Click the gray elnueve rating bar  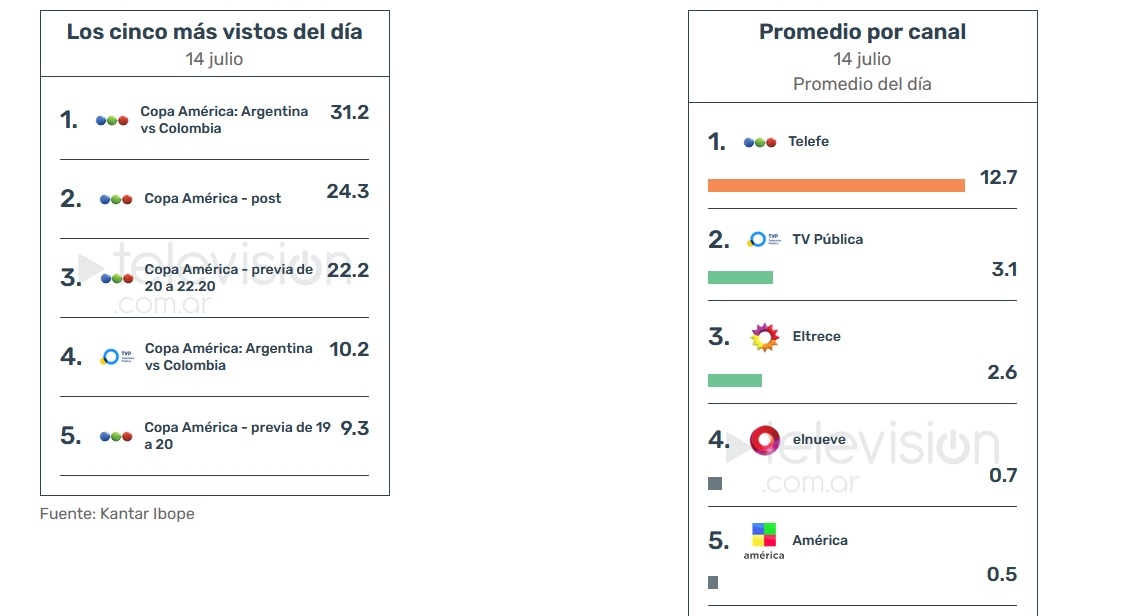click(x=715, y=484)
